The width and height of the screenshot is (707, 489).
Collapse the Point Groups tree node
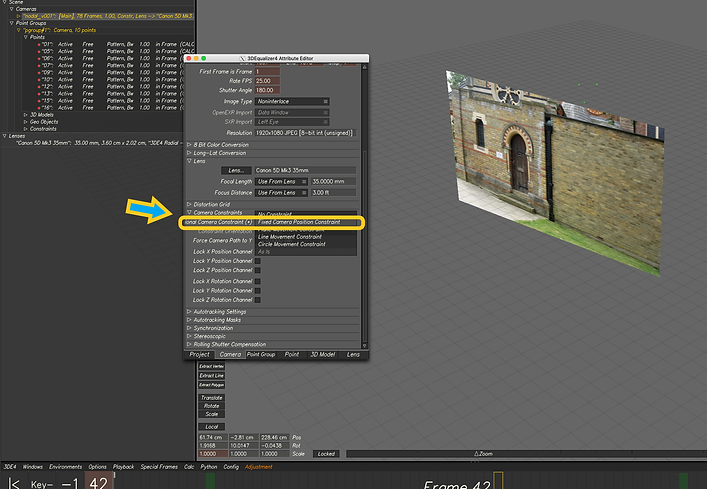click(12, 23)
